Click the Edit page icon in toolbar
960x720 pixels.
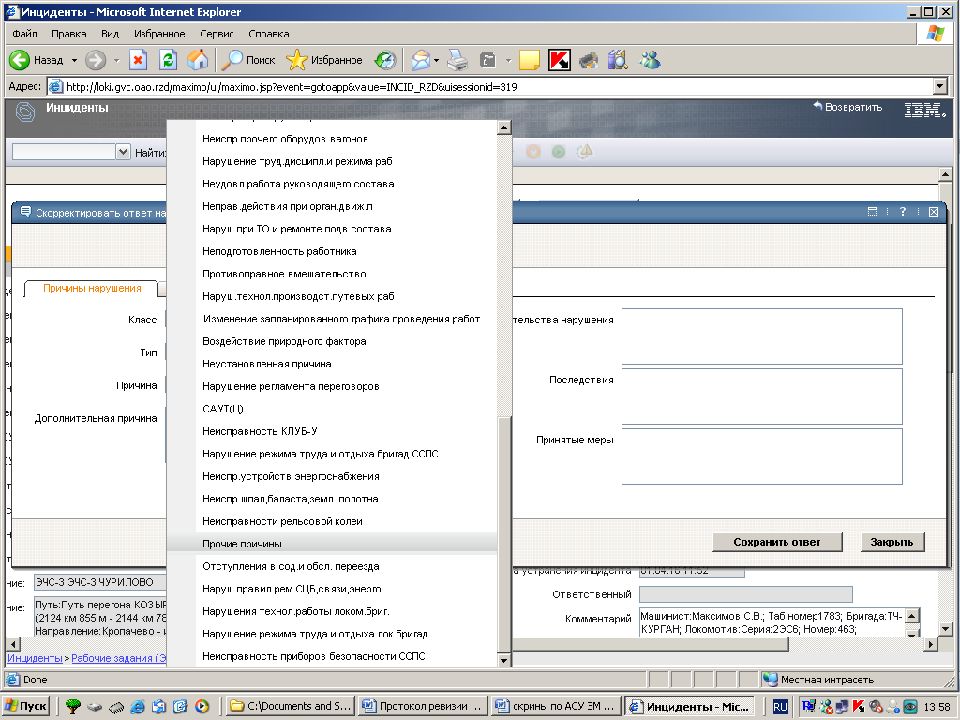tap(488, 60)
